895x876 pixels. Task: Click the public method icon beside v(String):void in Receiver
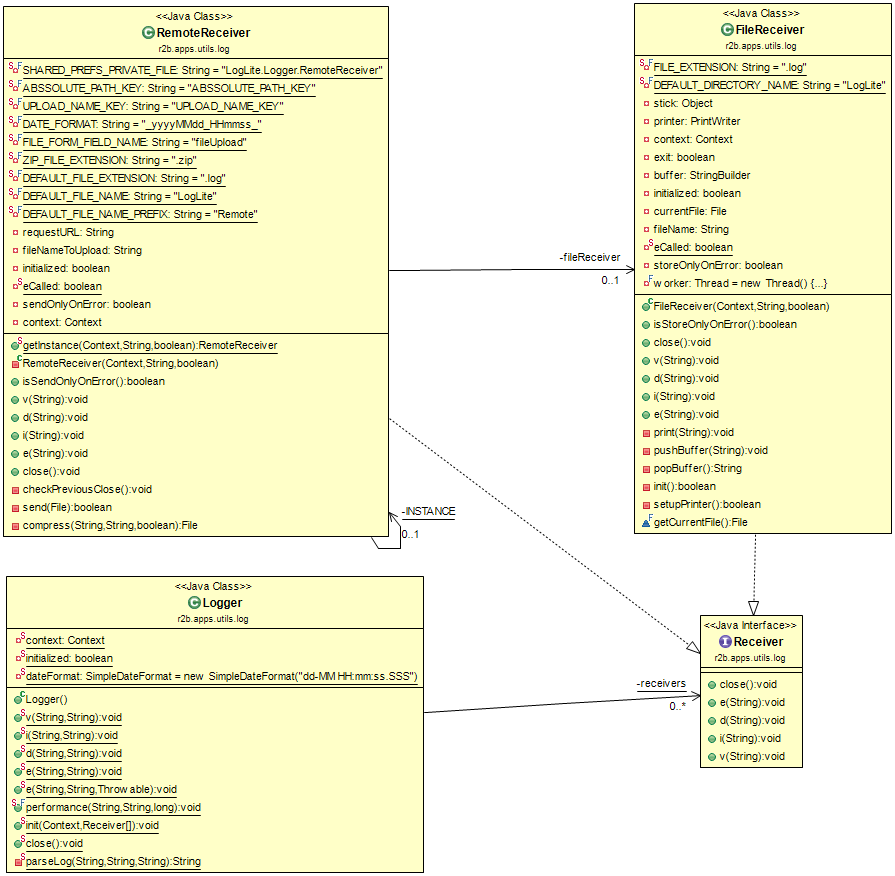[713, 756]
